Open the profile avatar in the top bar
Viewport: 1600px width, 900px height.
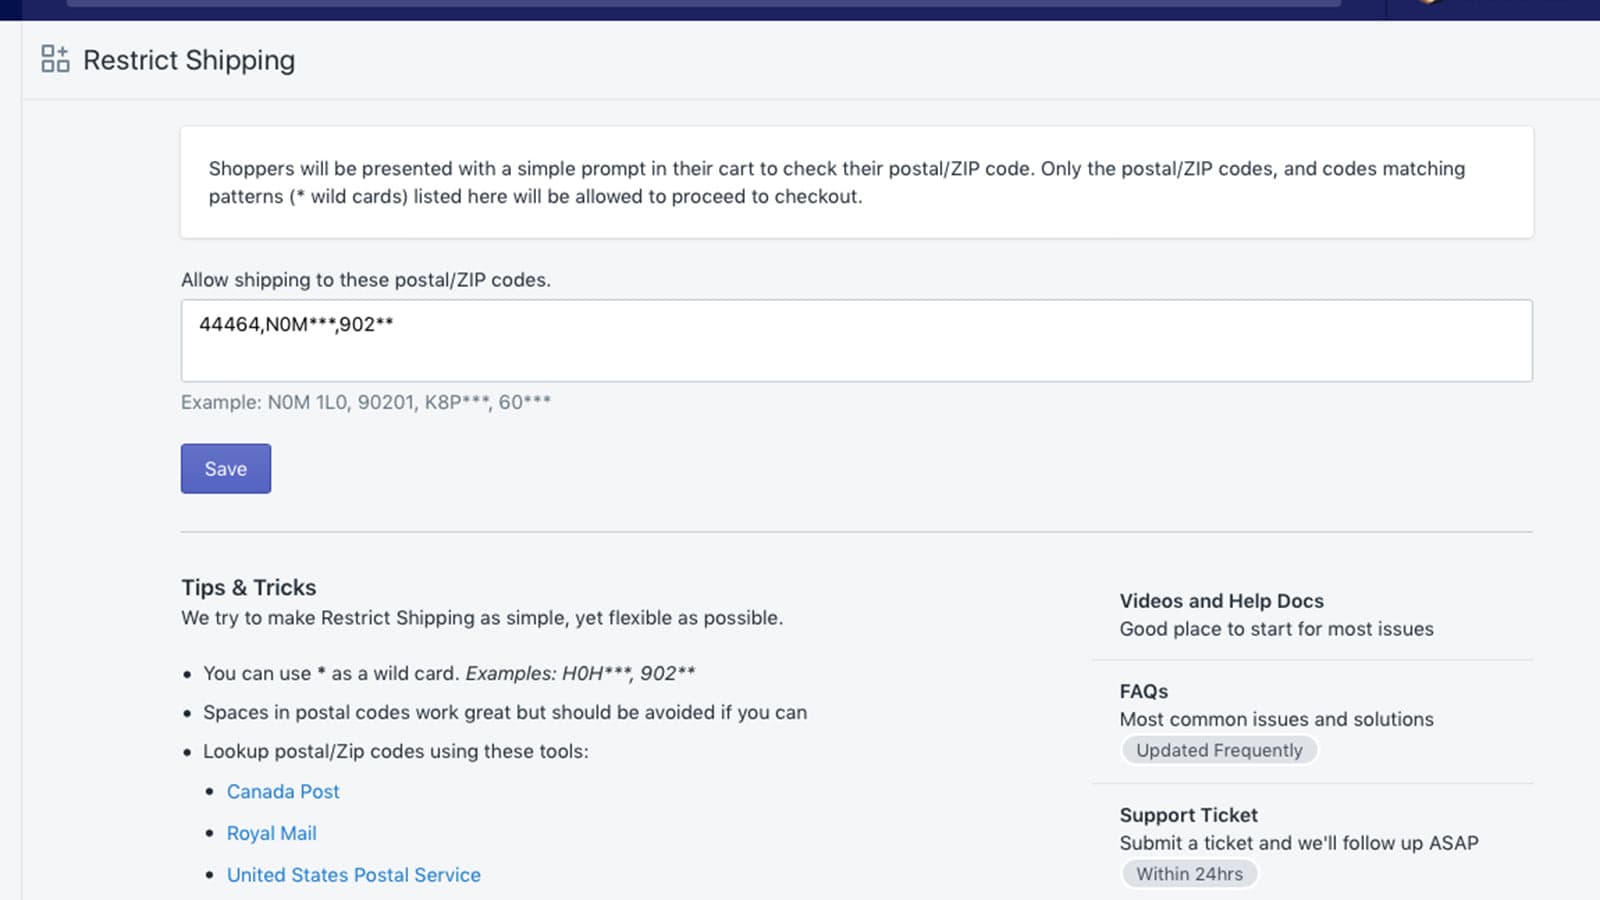tap(1428, 5)
